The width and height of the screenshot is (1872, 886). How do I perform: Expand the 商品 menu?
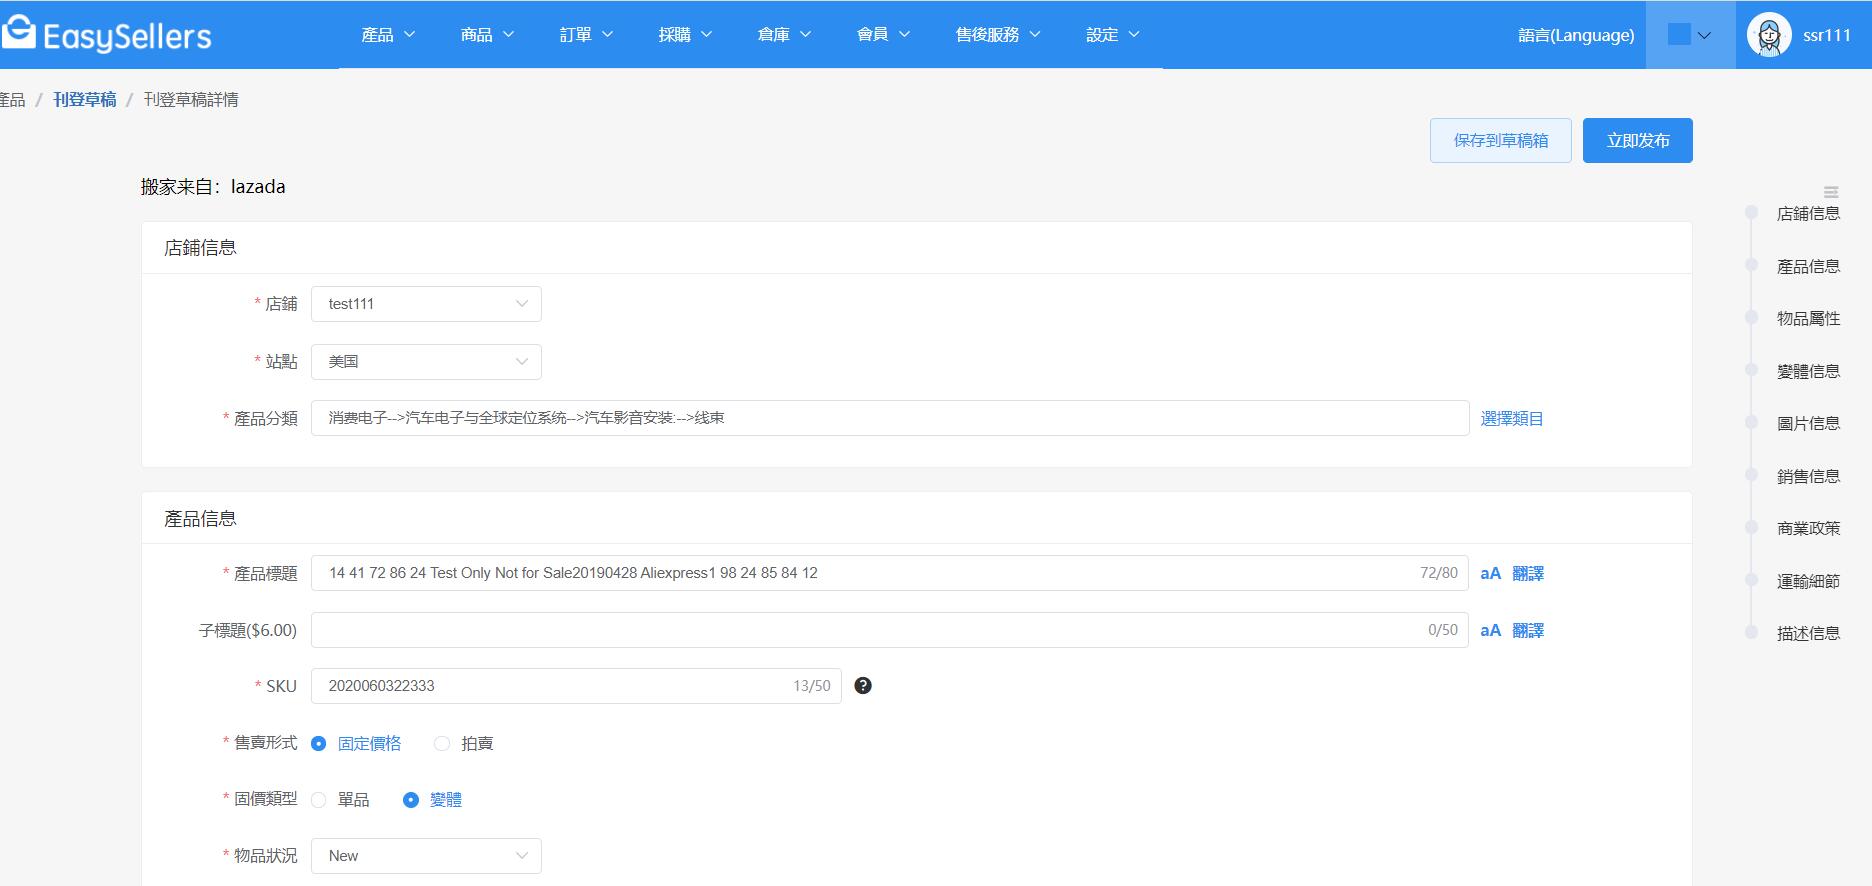click(x=487, y=35)
